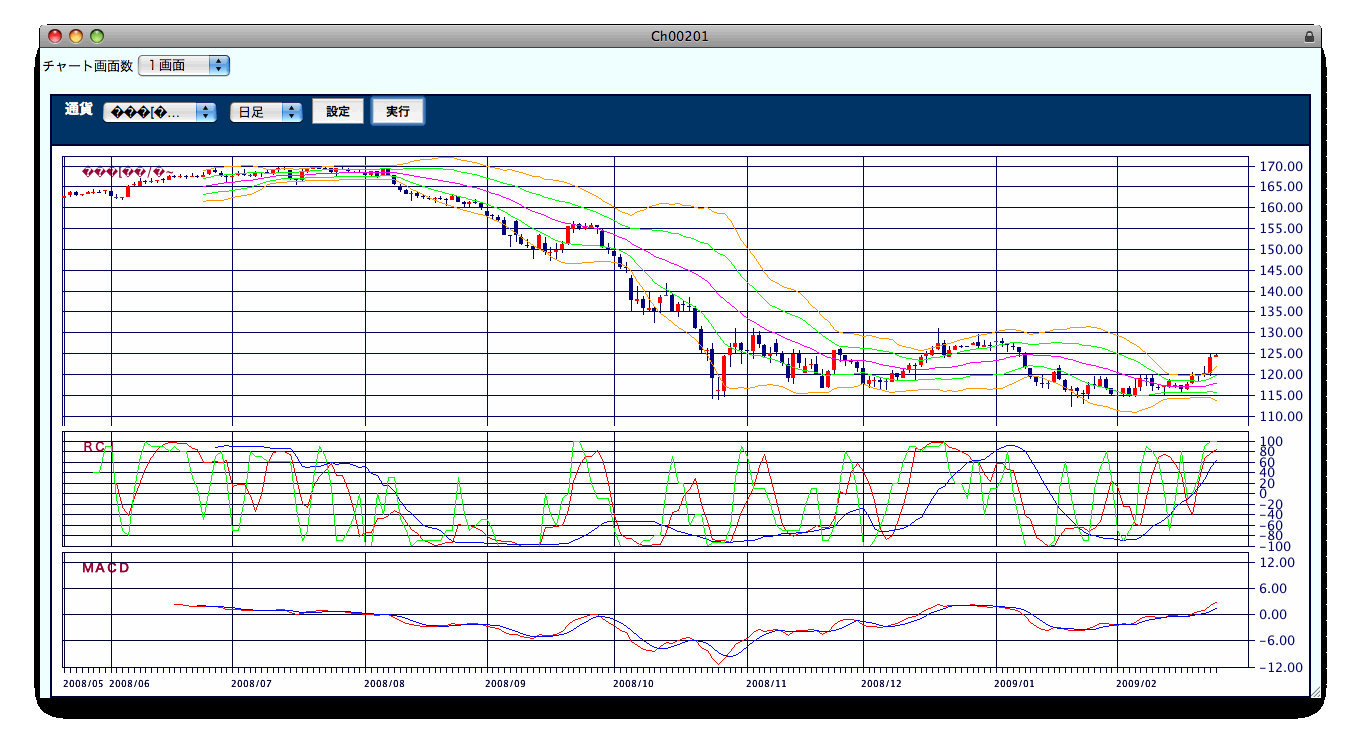Click the lock icon in title bar

tap(1309, 36)
